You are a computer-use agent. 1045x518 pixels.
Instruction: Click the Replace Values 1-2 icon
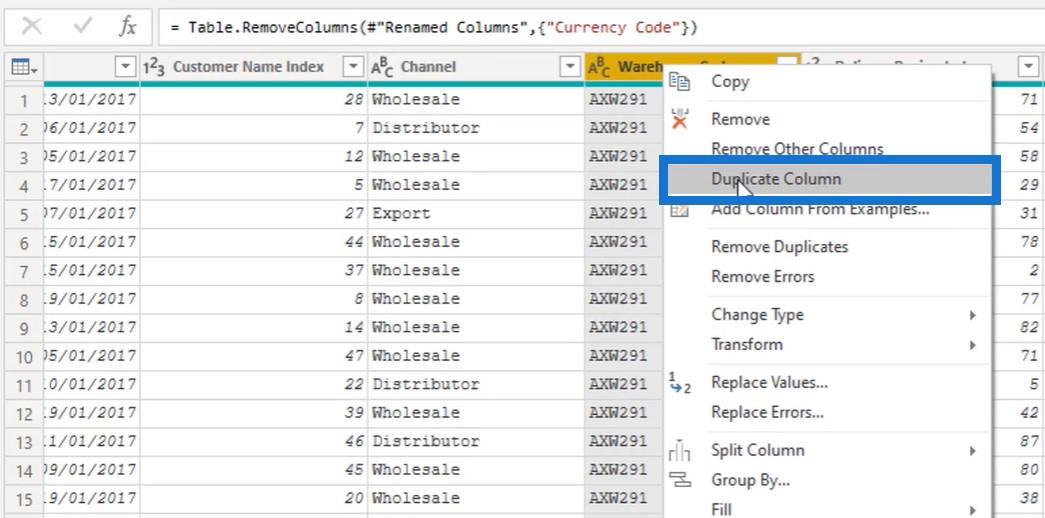679,383
